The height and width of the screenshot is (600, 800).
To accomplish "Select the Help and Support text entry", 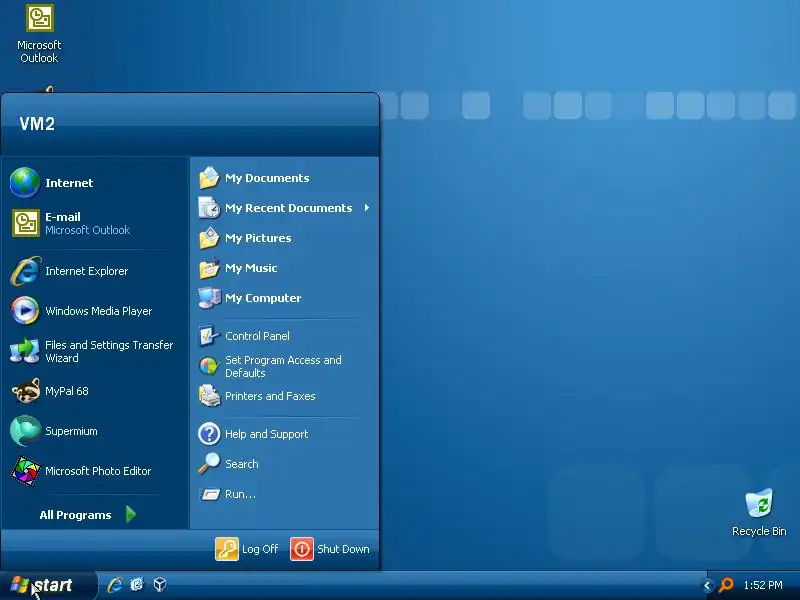I will (x=266, y=434).
